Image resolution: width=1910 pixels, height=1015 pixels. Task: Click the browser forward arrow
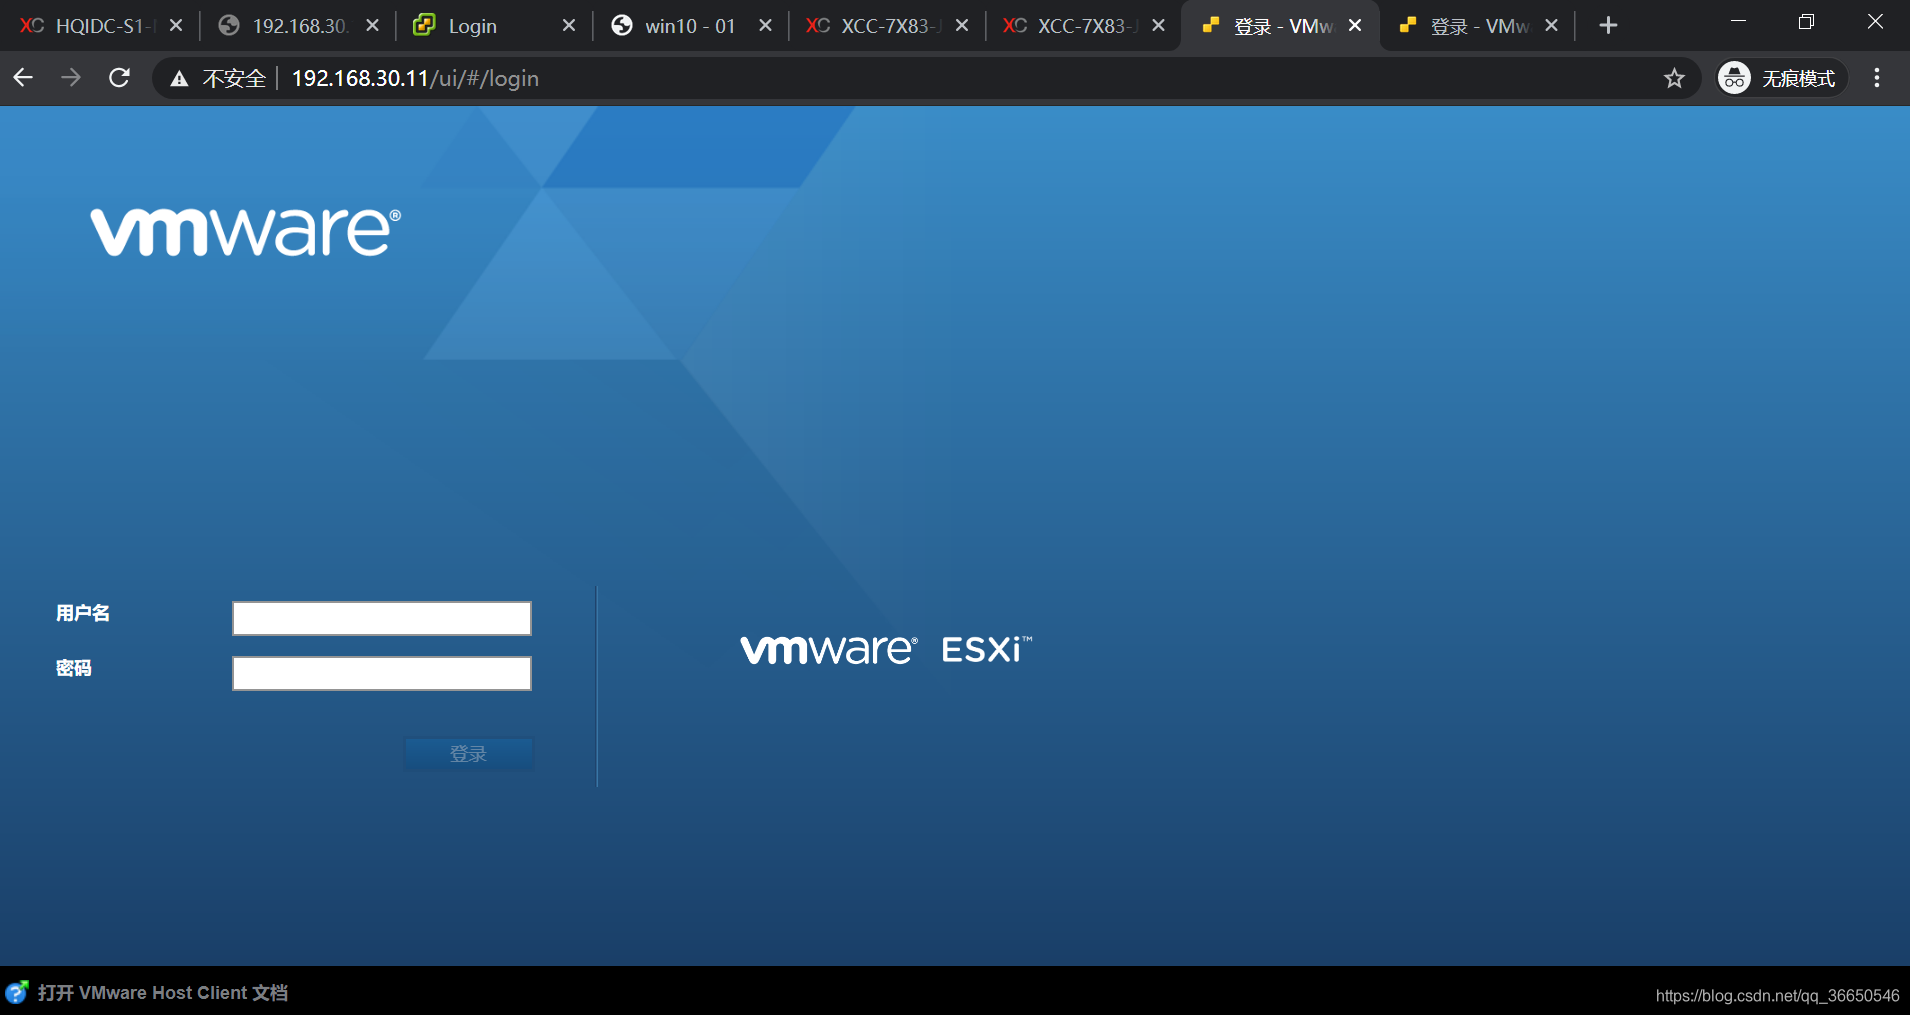pos(71,78)
